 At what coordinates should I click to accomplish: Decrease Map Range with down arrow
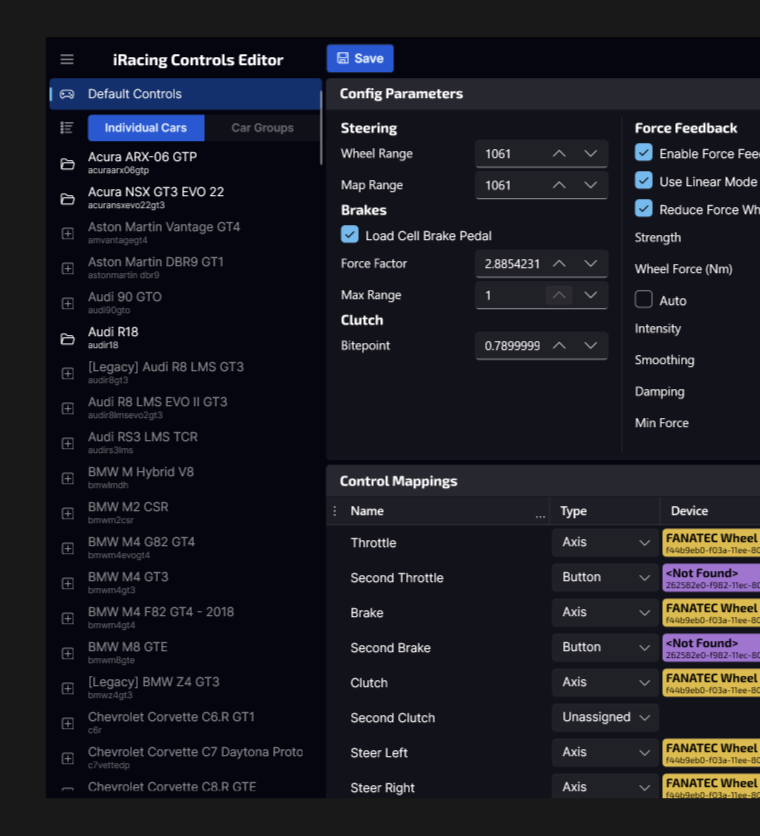[x=590, y=185]
